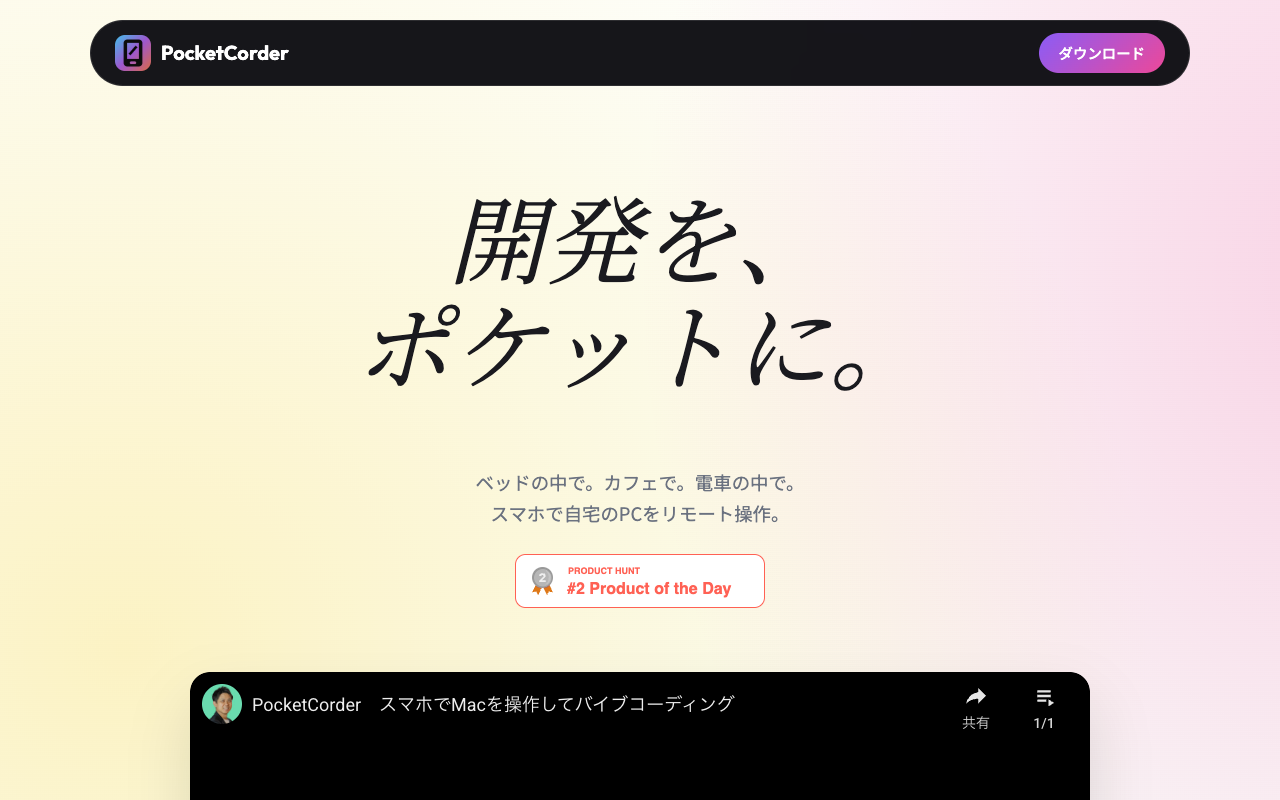
Task: Play the embedded YouTube video
Action: (x=640, y=770)
